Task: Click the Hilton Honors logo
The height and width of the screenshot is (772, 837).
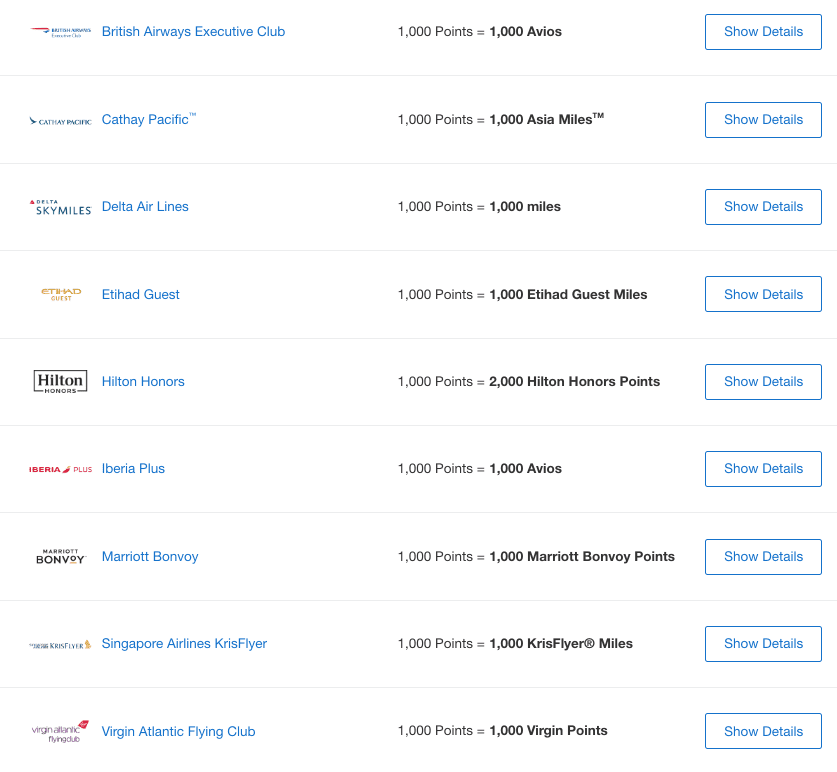Action: coord(58,381)
